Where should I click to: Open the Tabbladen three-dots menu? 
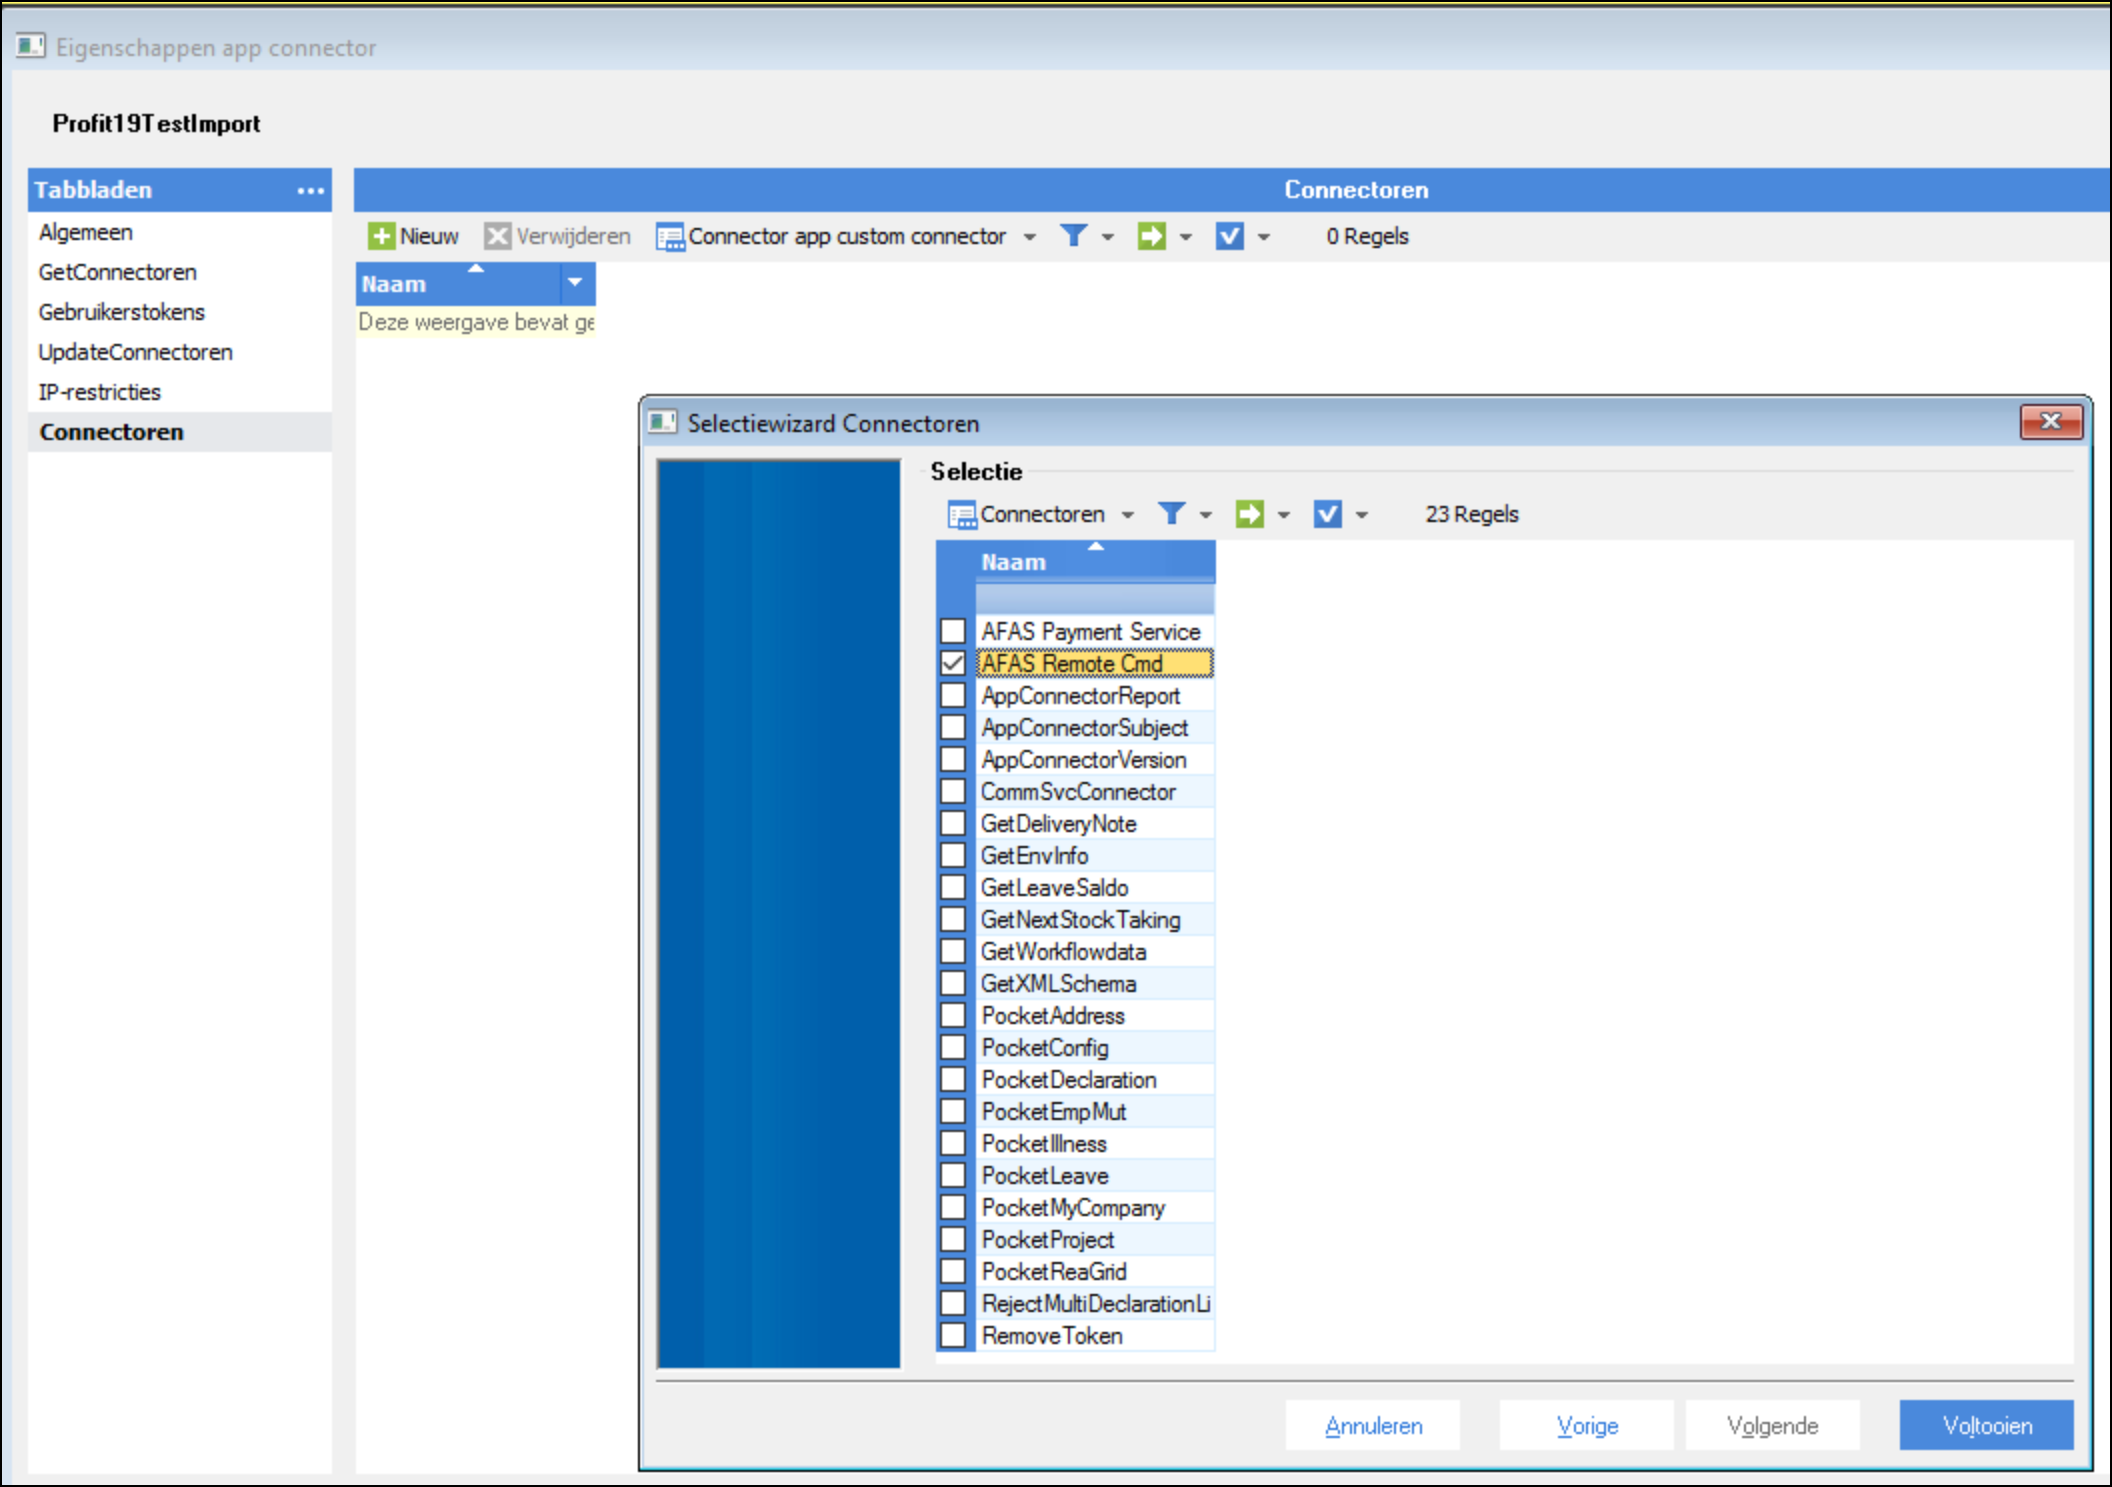click(x=310, y=190)
